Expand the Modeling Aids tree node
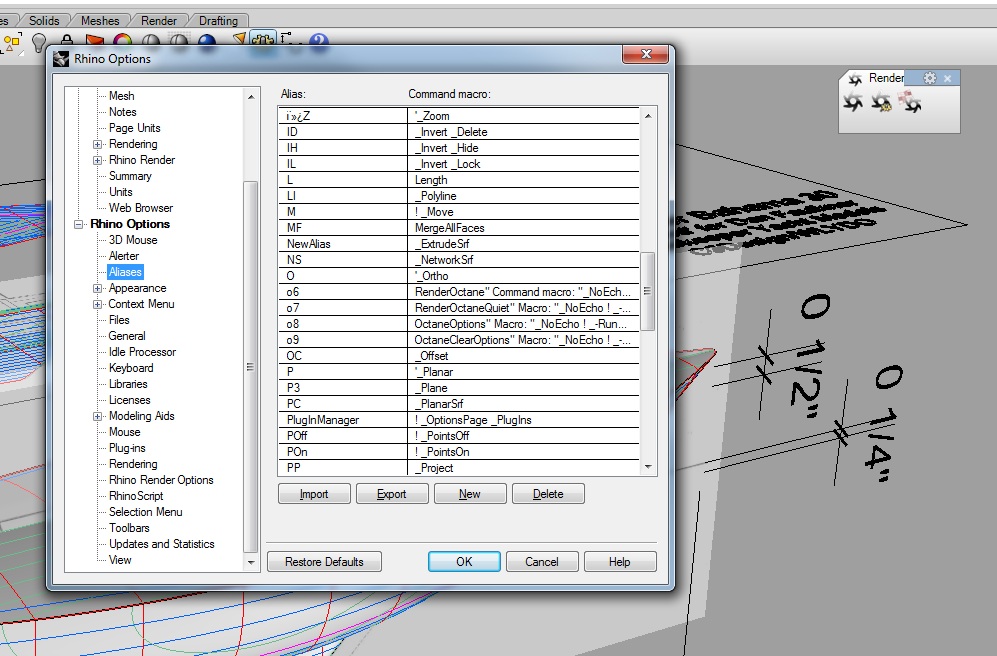Viewport: 997px width, 656px height. point(97,416)
